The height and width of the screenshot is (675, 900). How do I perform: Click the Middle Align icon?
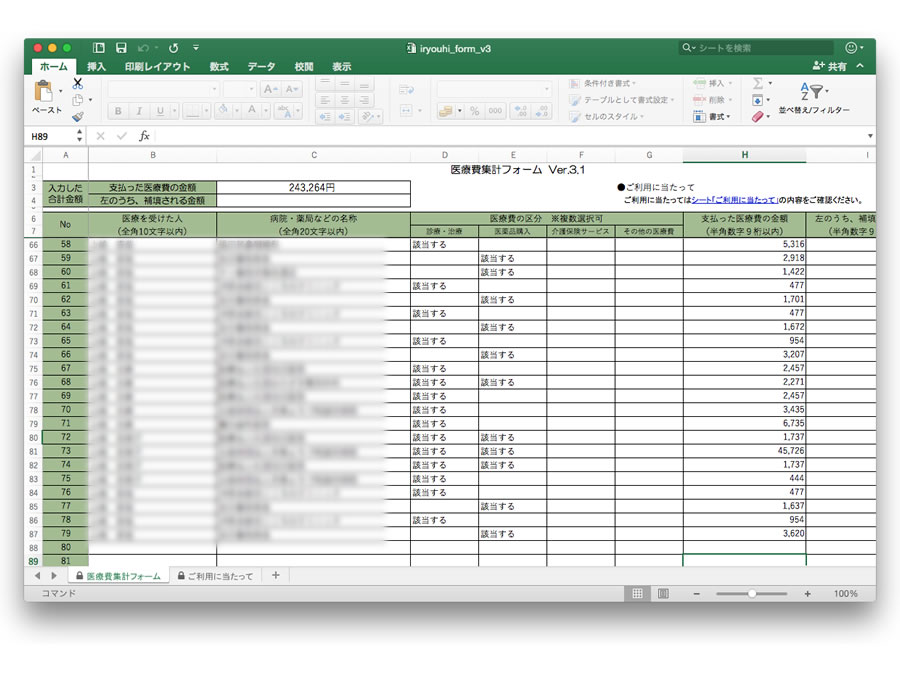coord(344,84)
